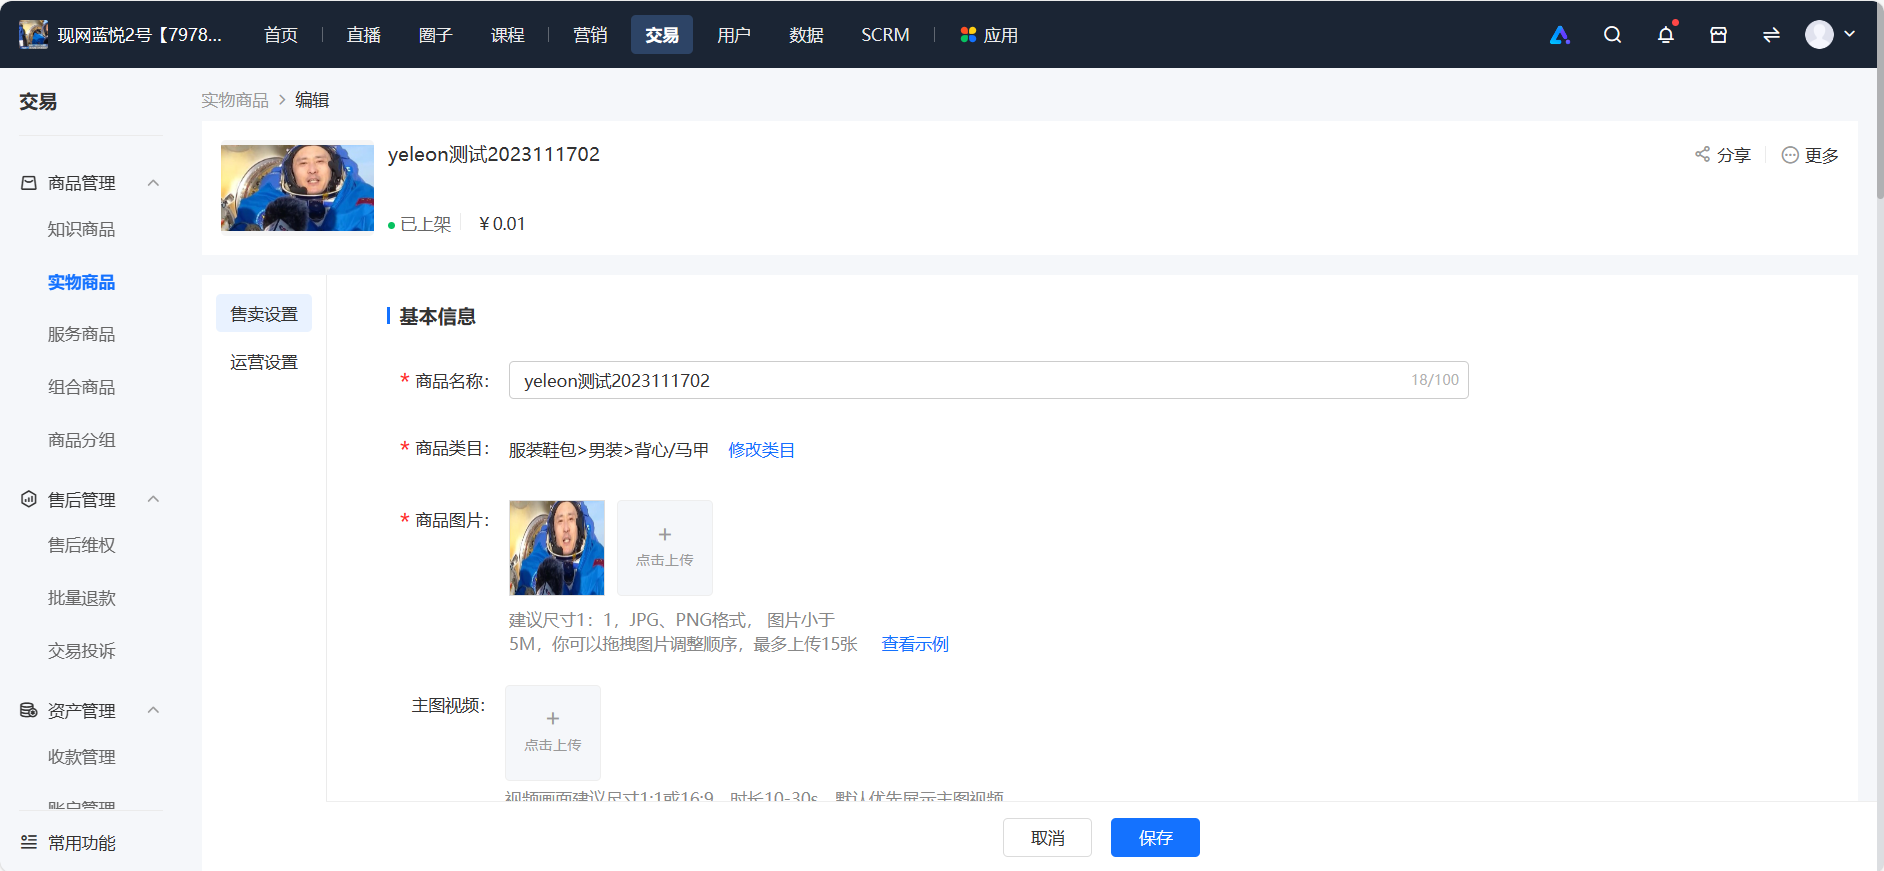Open the user avatar menu
Image resolution: width=1884 pixels, height=871 pixels.
1819,35
